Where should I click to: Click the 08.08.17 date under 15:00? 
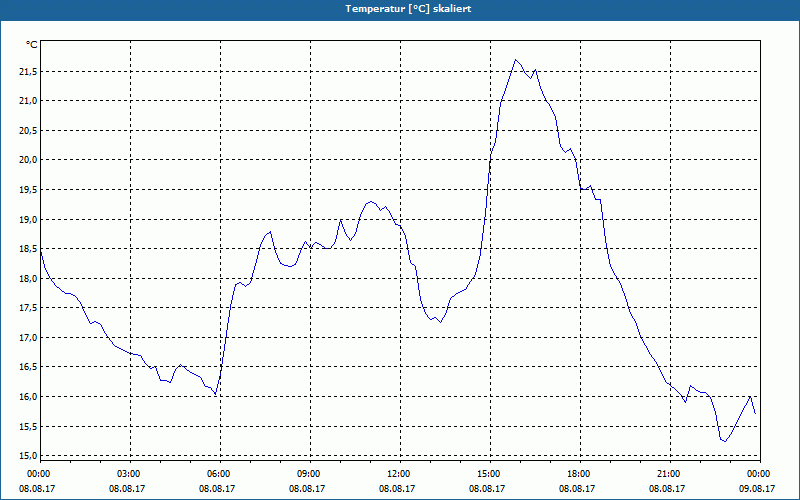click(487, 488)
